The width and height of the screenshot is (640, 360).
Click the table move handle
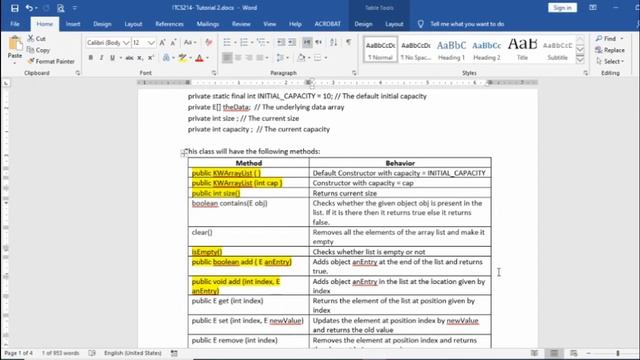184,152
